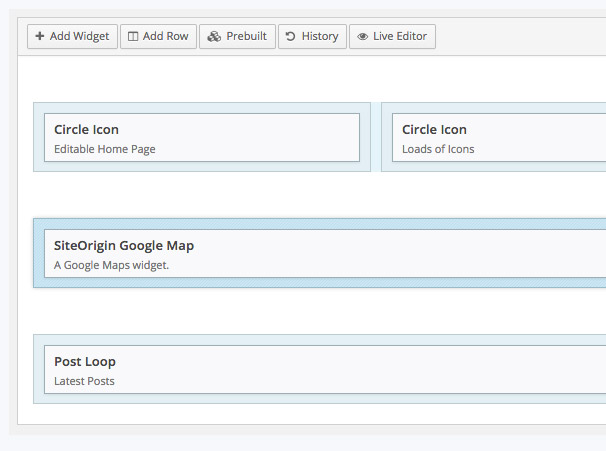Image resolution: width=606 pixels, height=451 pixels.
Task: Select the Editable Home Page Circle Icon widget
Action: tap(202, 138)
